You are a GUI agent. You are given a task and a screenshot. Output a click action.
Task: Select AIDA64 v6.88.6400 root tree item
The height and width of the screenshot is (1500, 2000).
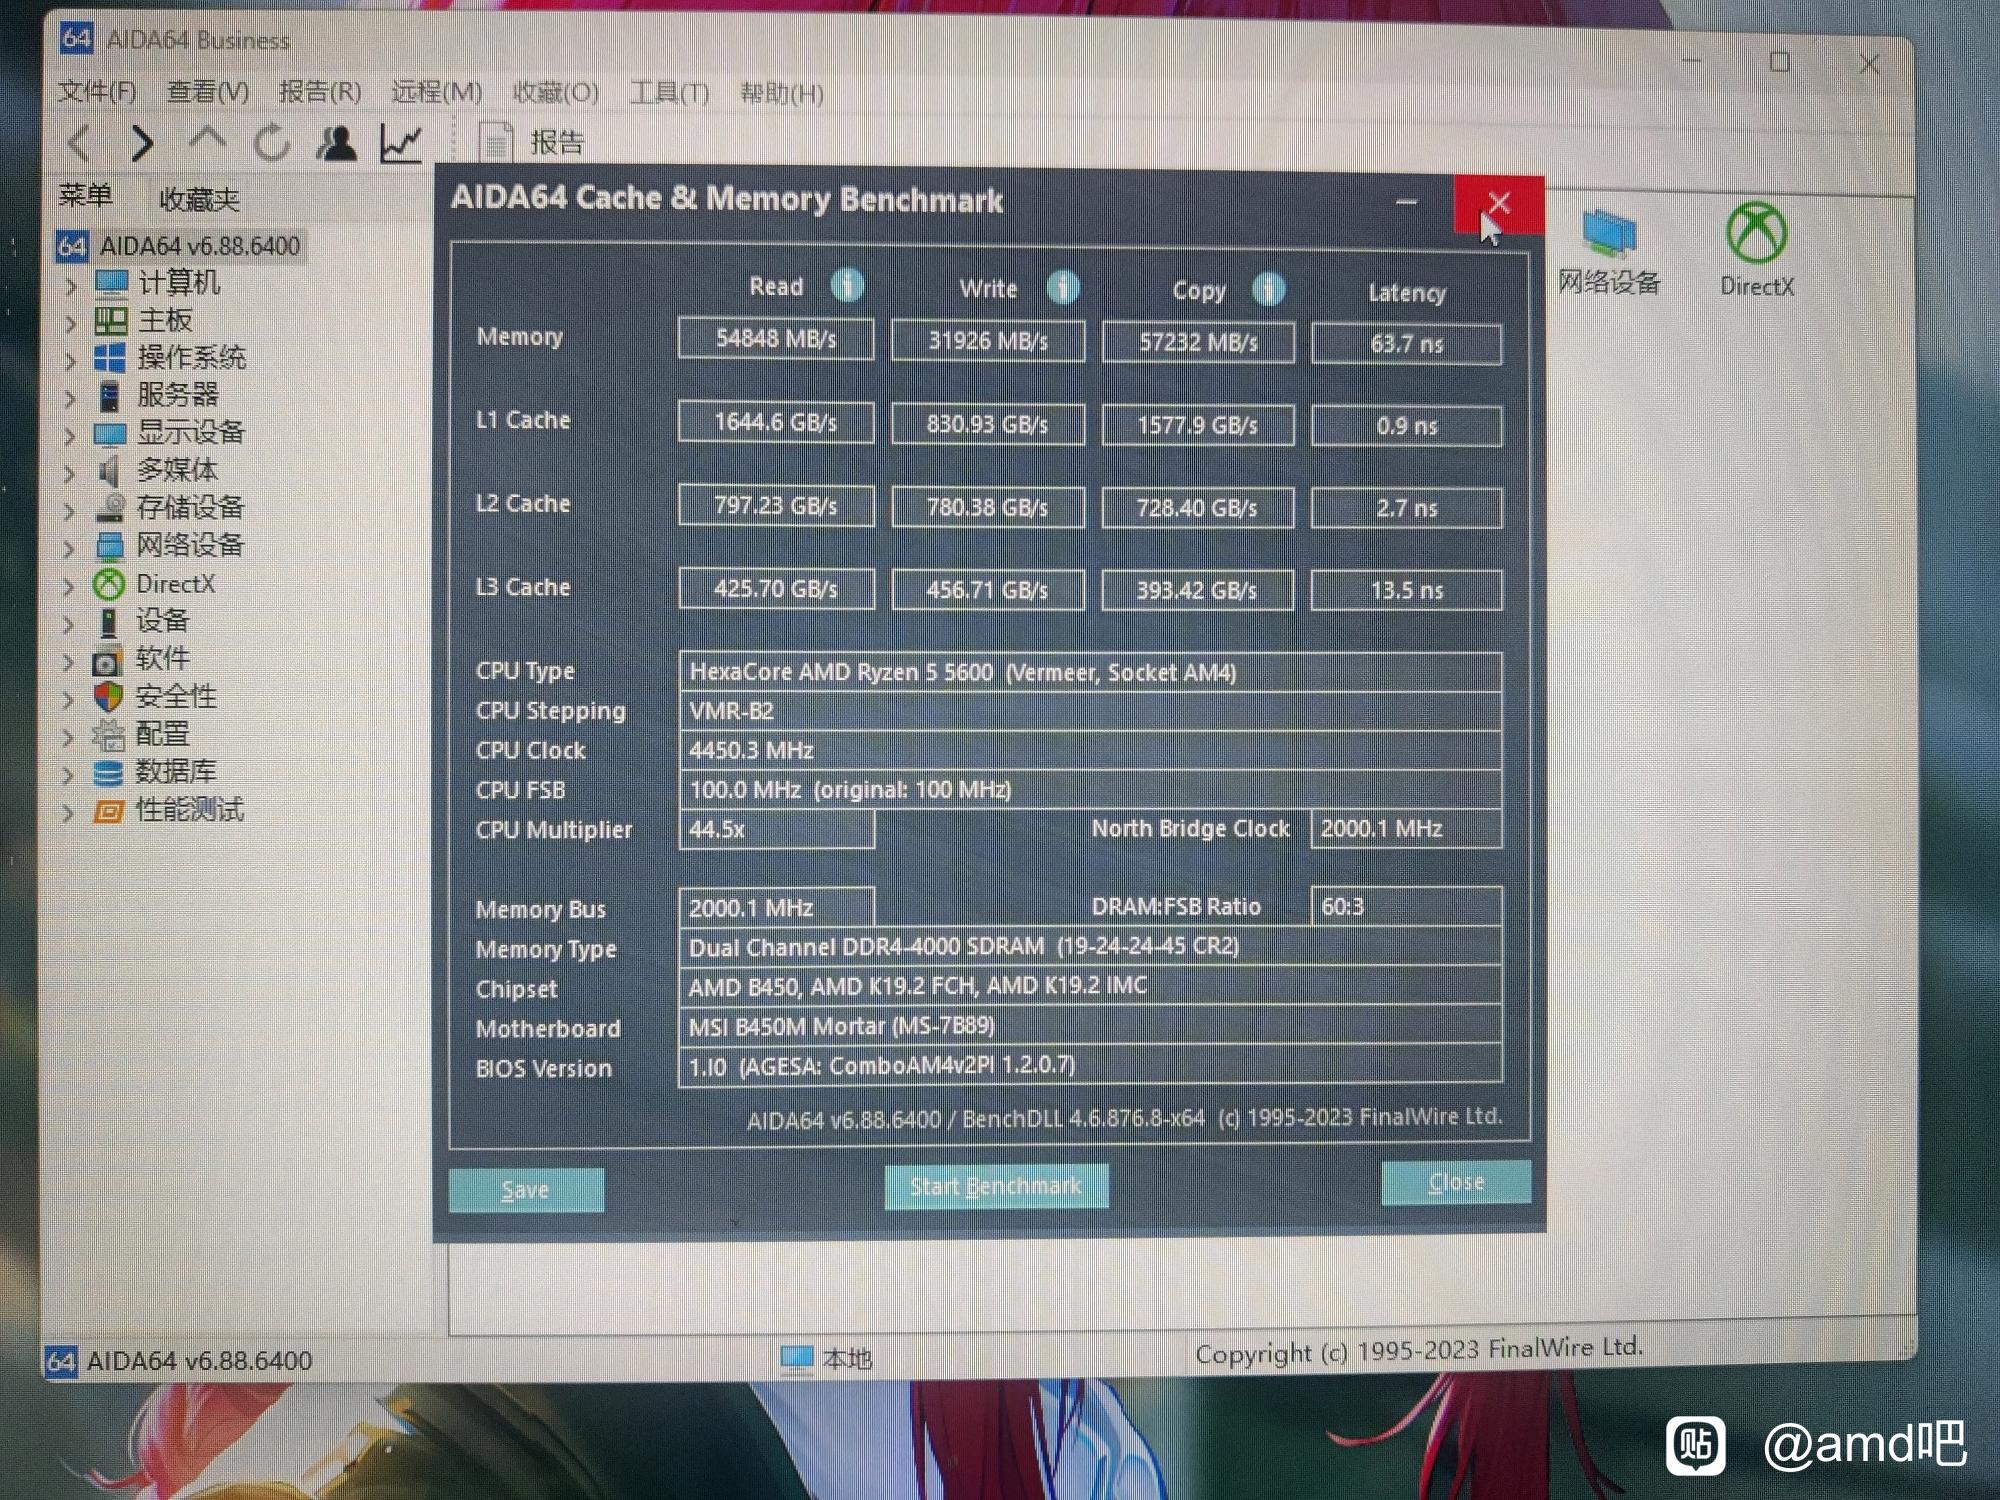point(180,246)
